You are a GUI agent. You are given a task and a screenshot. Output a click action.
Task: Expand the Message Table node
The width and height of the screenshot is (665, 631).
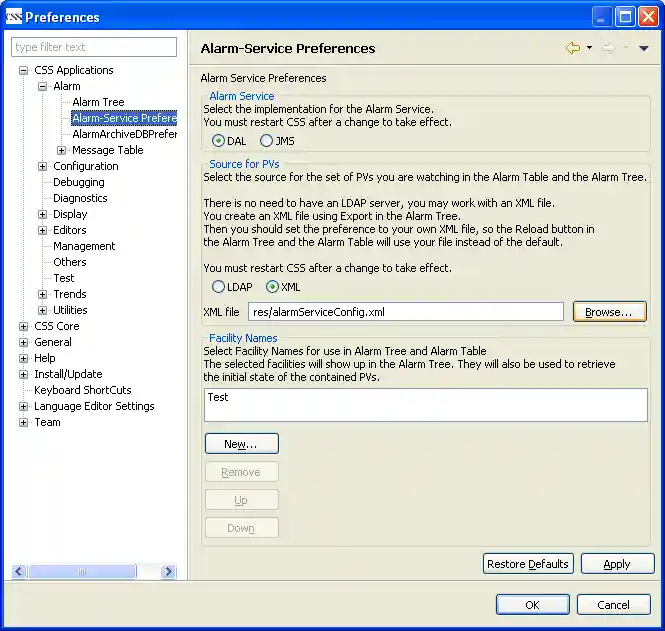pos(62,151)
